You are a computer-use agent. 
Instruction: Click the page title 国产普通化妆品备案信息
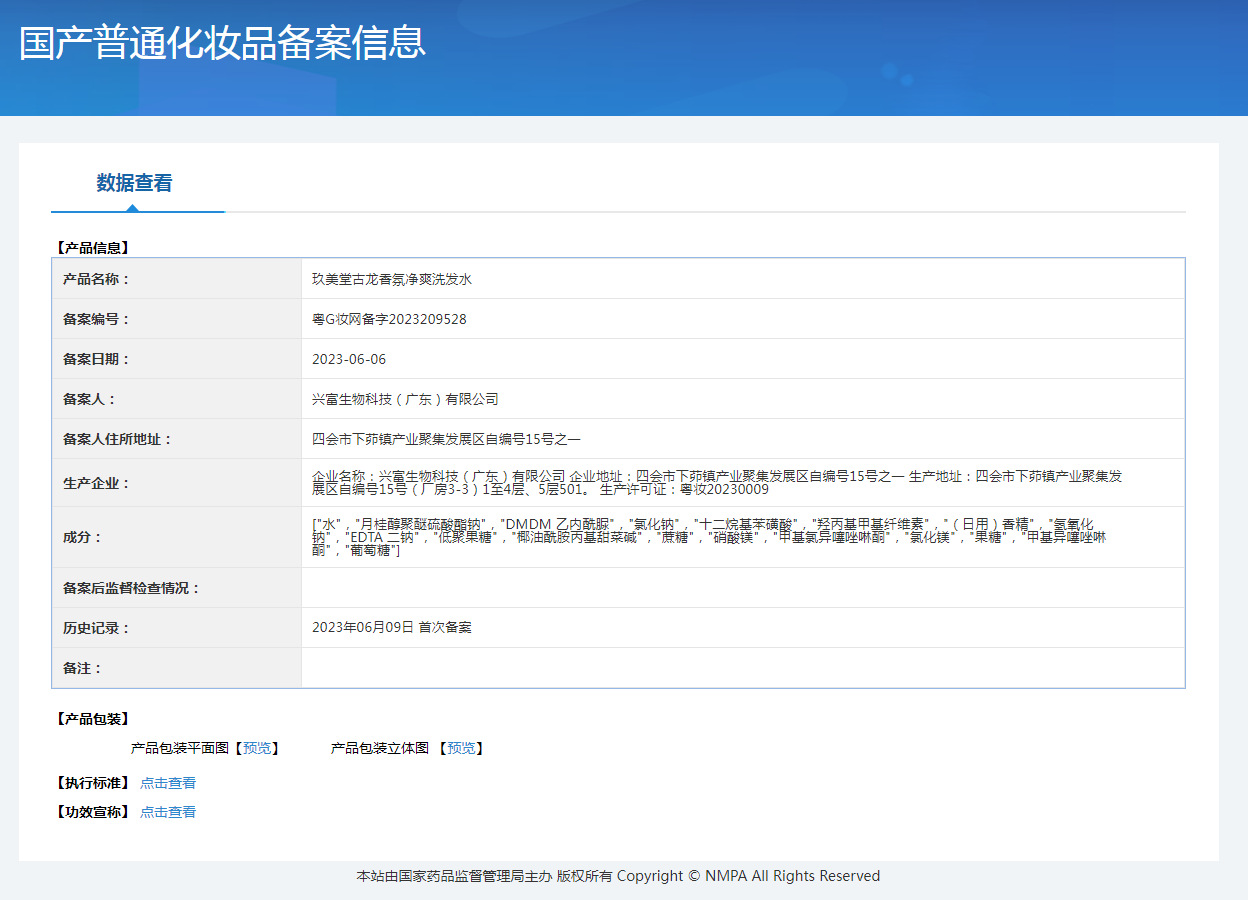point(222,43)
